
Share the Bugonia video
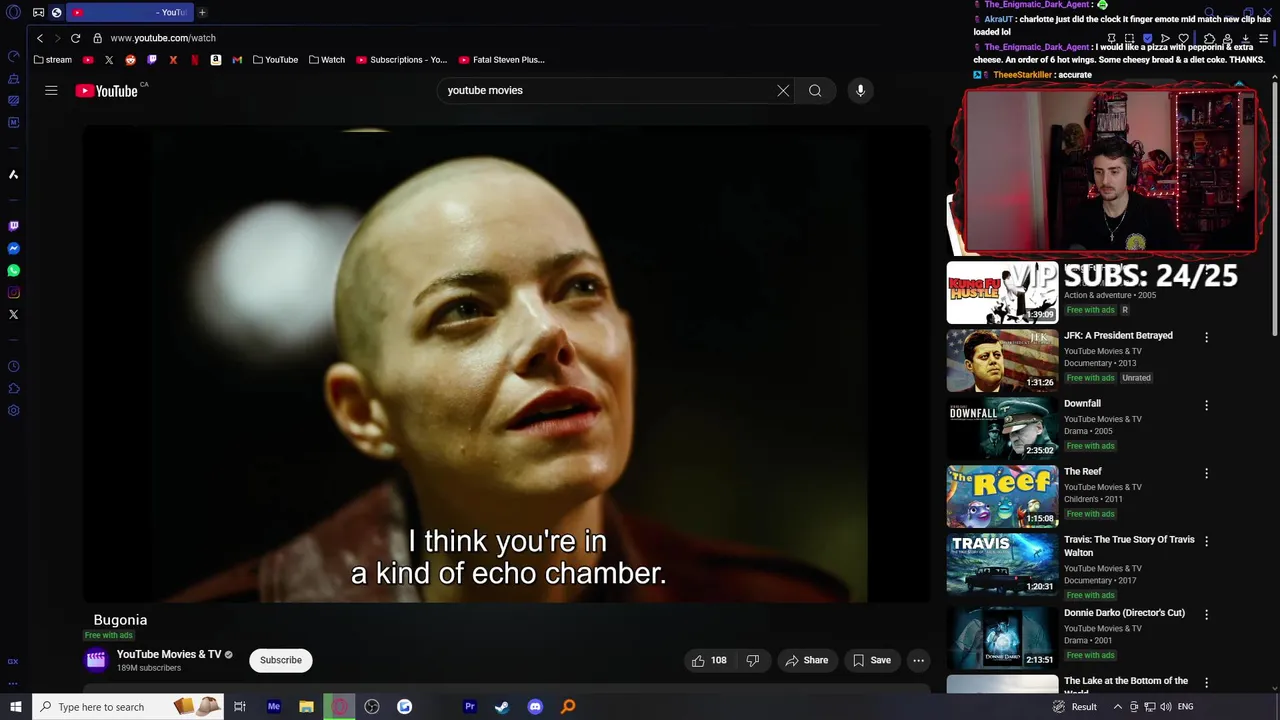[807, 660]
